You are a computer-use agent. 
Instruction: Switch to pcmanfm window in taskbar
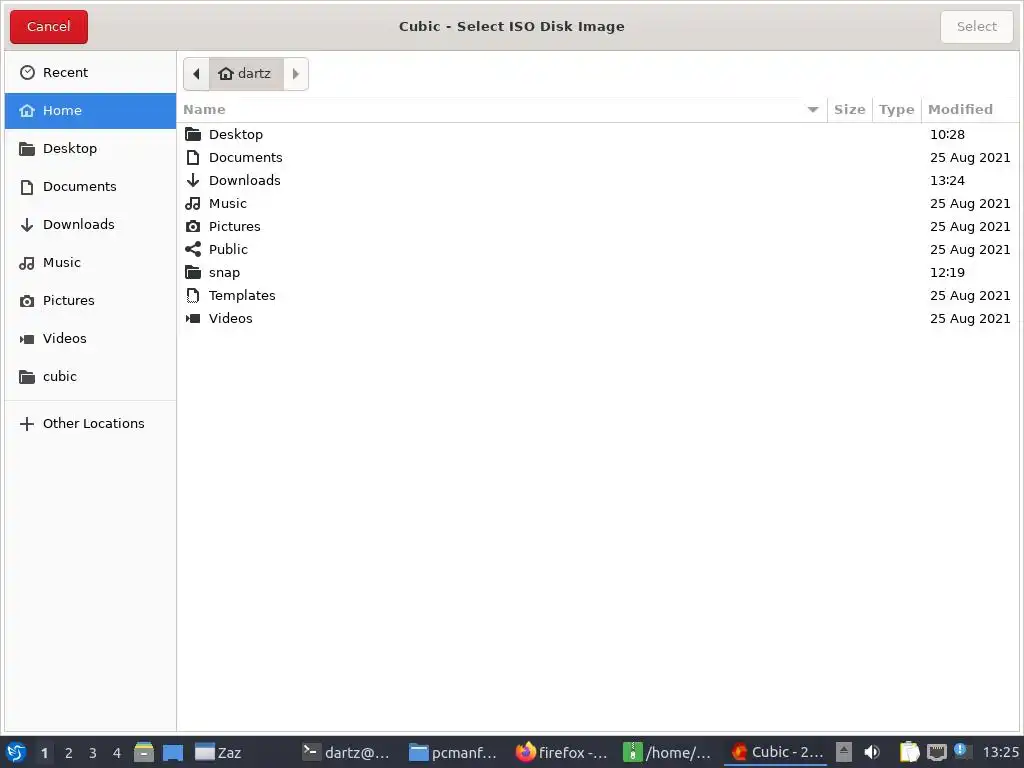point(453,752)
